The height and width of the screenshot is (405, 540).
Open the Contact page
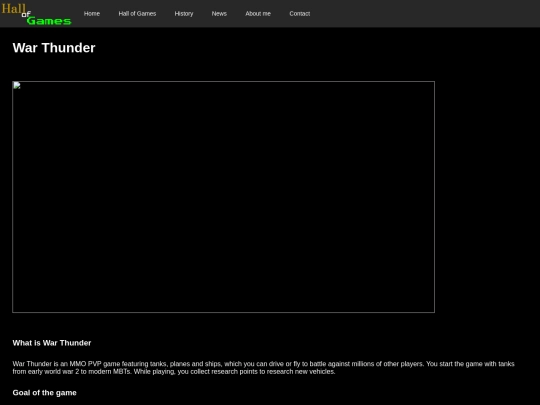pos(300,14)
